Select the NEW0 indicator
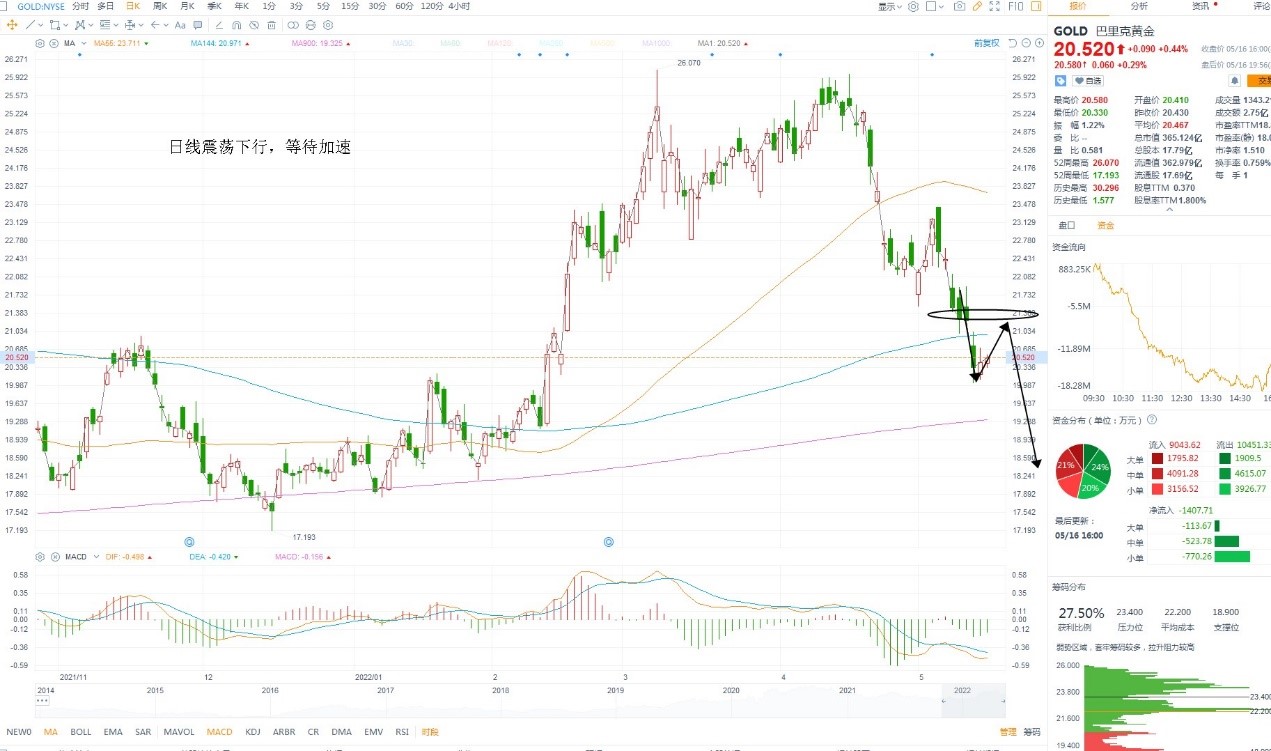 (x=20, y=732)
